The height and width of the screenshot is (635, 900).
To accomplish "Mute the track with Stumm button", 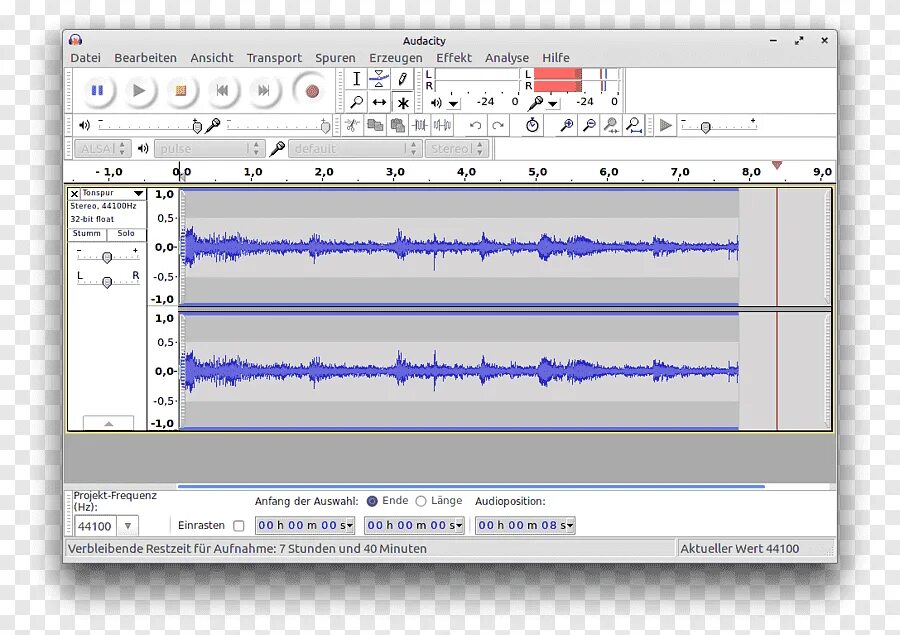I will click(x=87, y=234).
